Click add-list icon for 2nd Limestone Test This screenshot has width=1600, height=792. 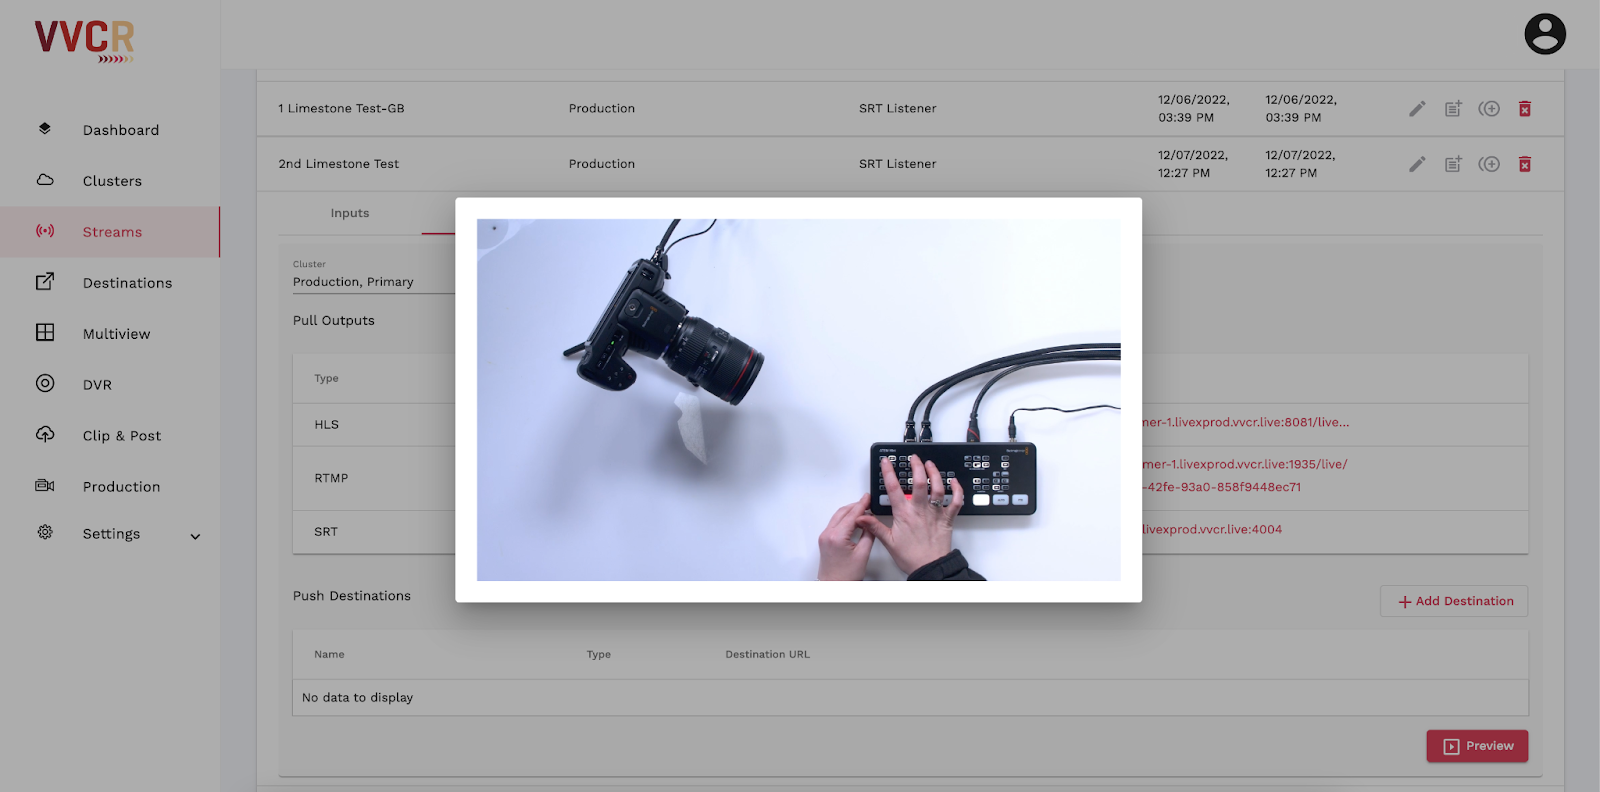point(1453,163)
